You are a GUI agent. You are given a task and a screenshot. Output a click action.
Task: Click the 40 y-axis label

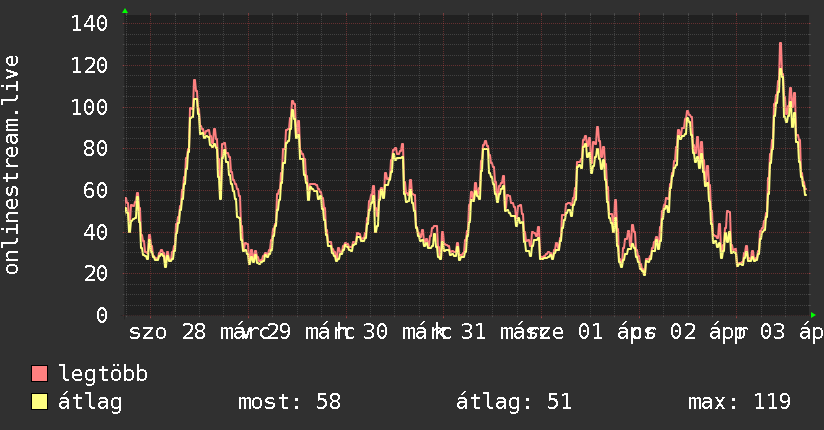point(96,232)
